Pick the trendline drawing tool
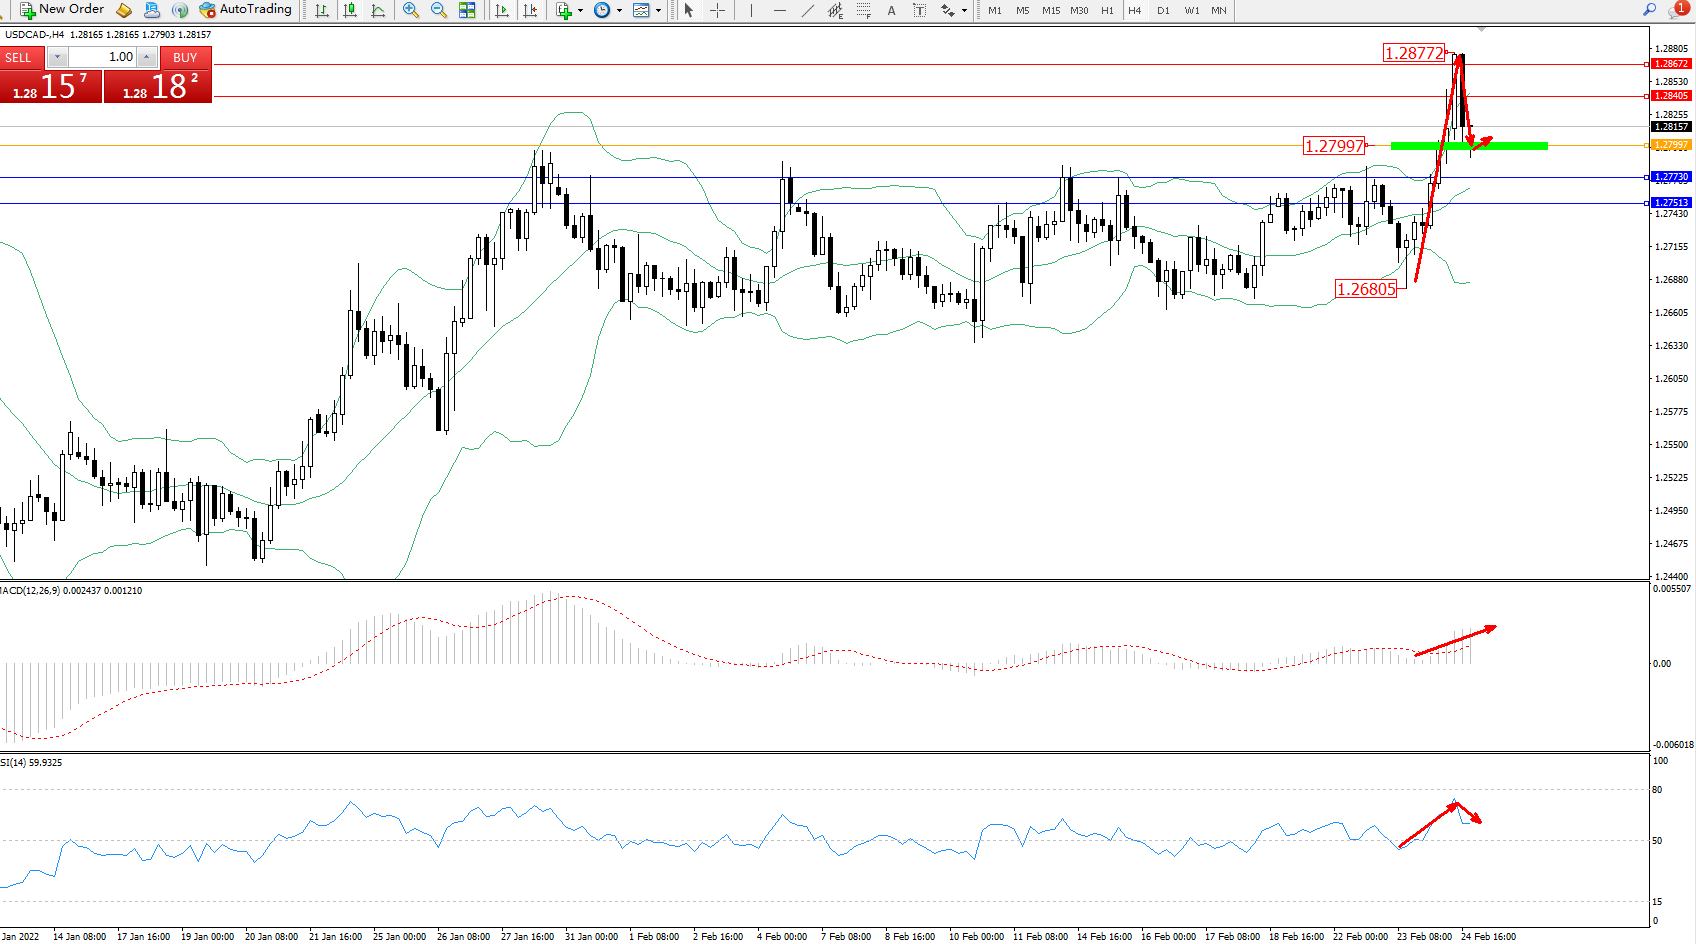The image size is (1696, 944). (807, 10)
